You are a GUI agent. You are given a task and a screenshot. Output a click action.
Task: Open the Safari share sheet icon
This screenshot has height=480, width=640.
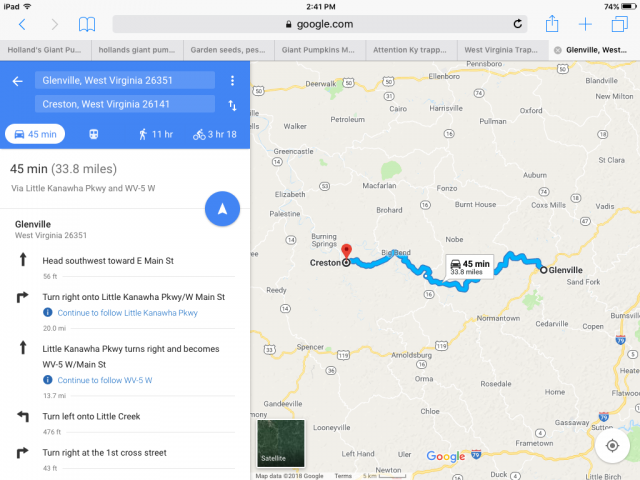click(552, 24)
